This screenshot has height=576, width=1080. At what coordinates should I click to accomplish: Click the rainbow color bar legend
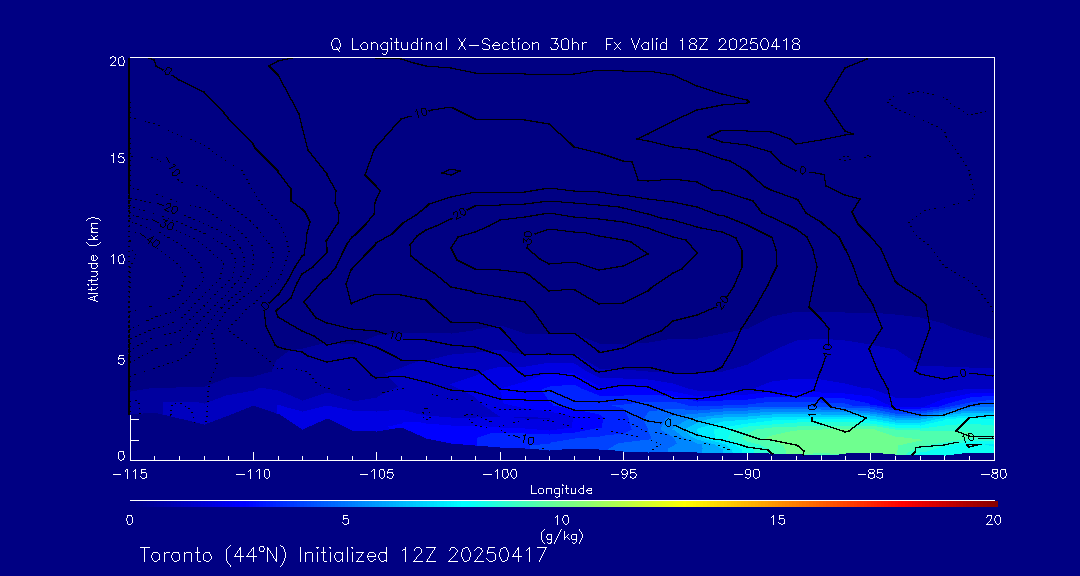563,504
